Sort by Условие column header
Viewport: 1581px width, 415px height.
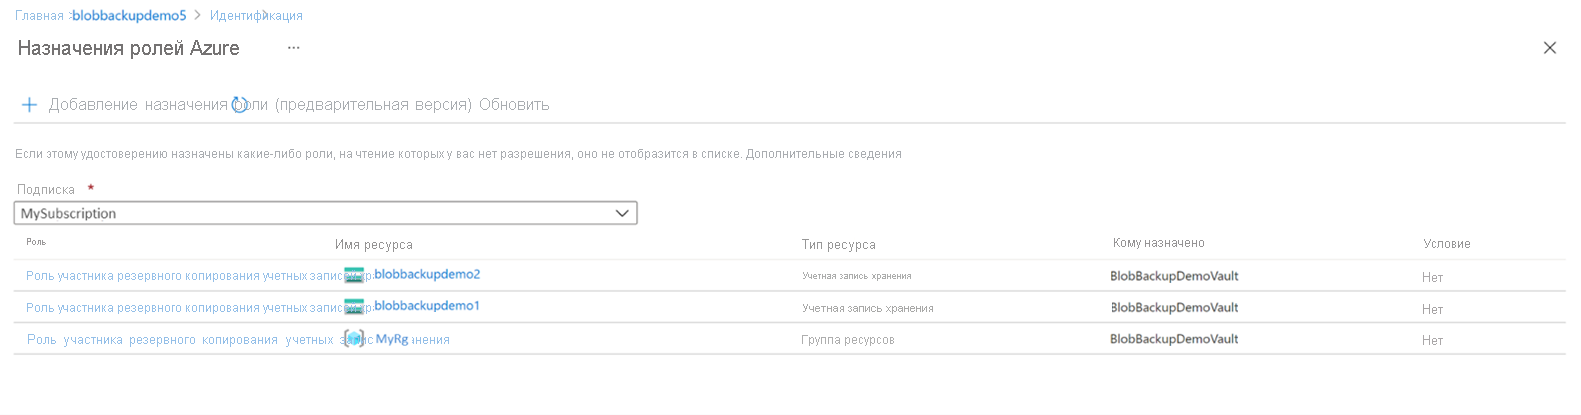tap(1447, 244)
